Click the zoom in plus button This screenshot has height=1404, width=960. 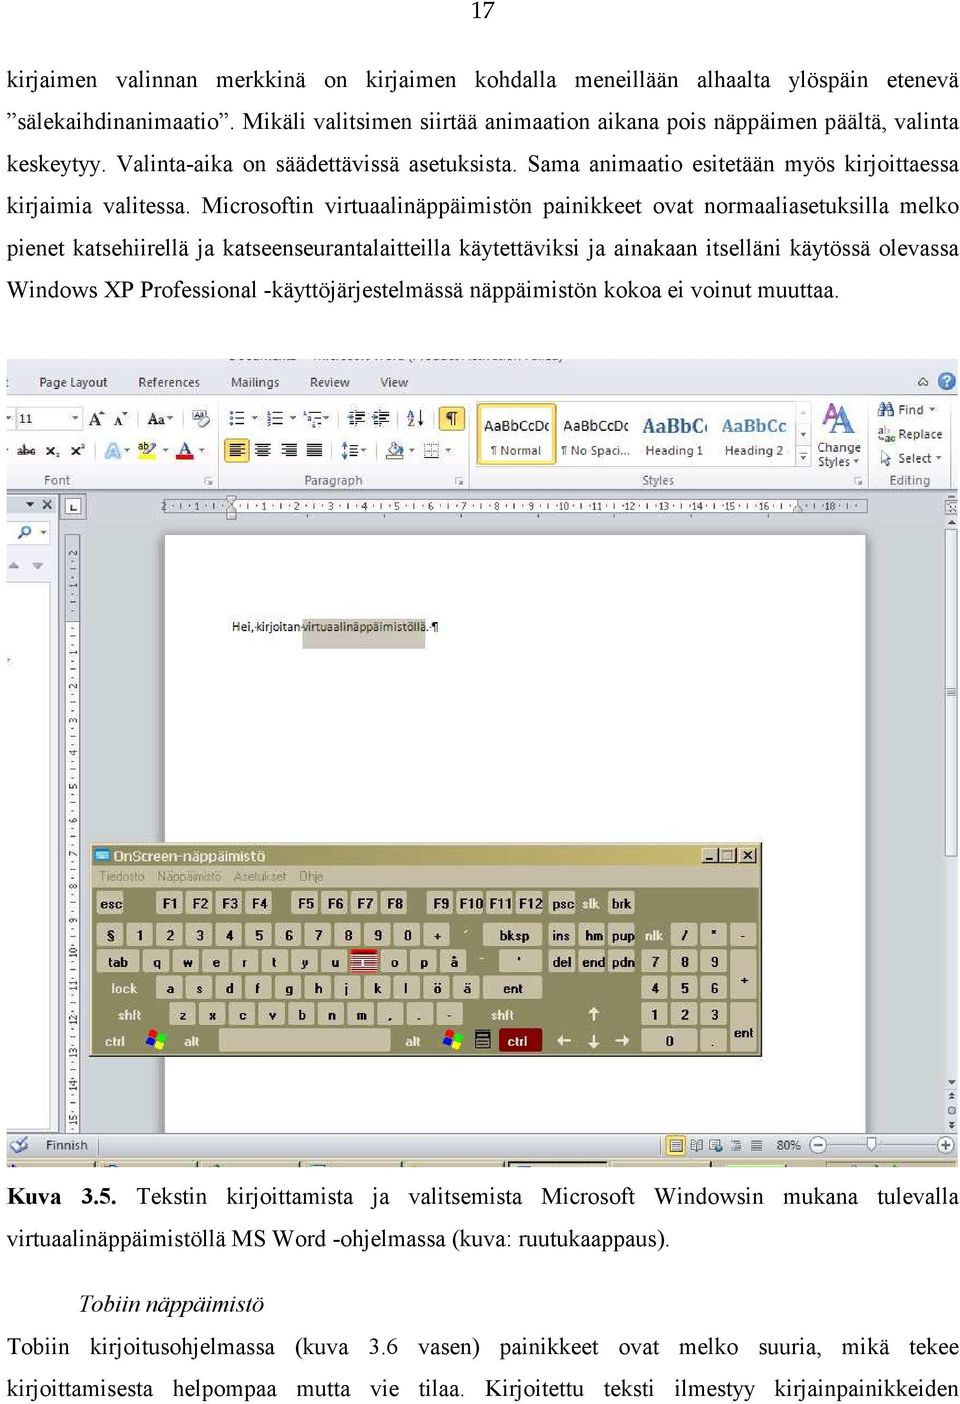click(x=945, y=1145)
